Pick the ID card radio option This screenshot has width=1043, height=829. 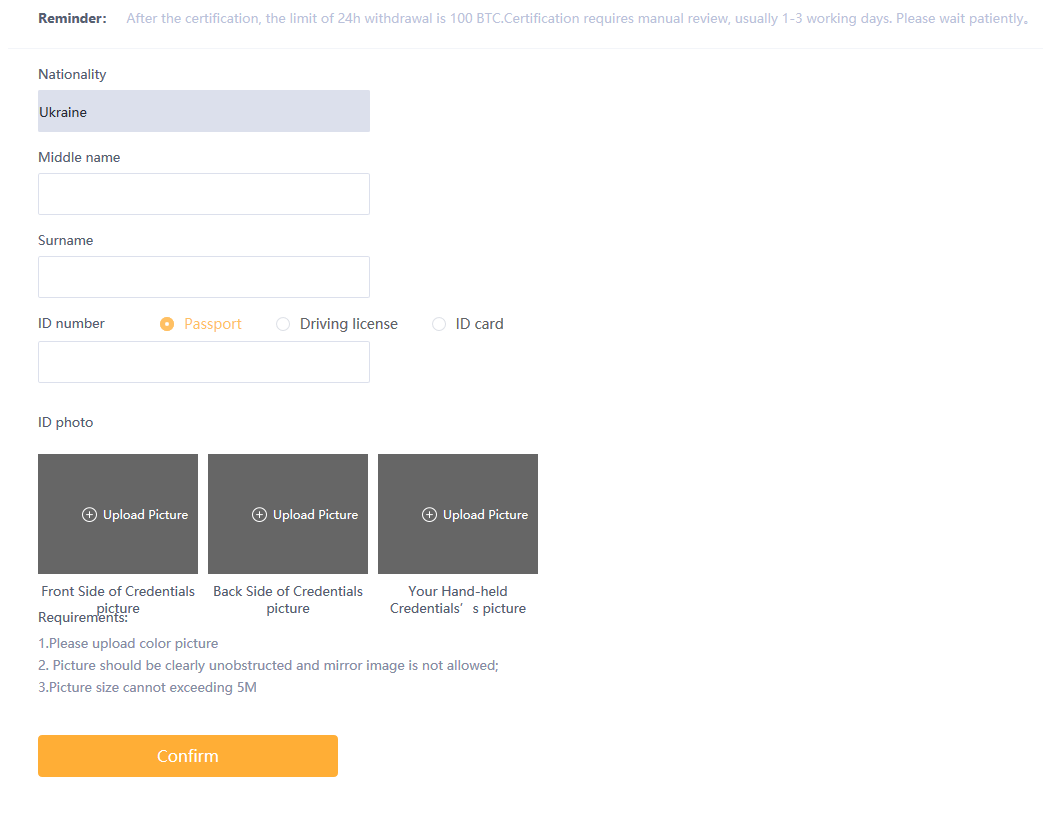pos(439,324)
